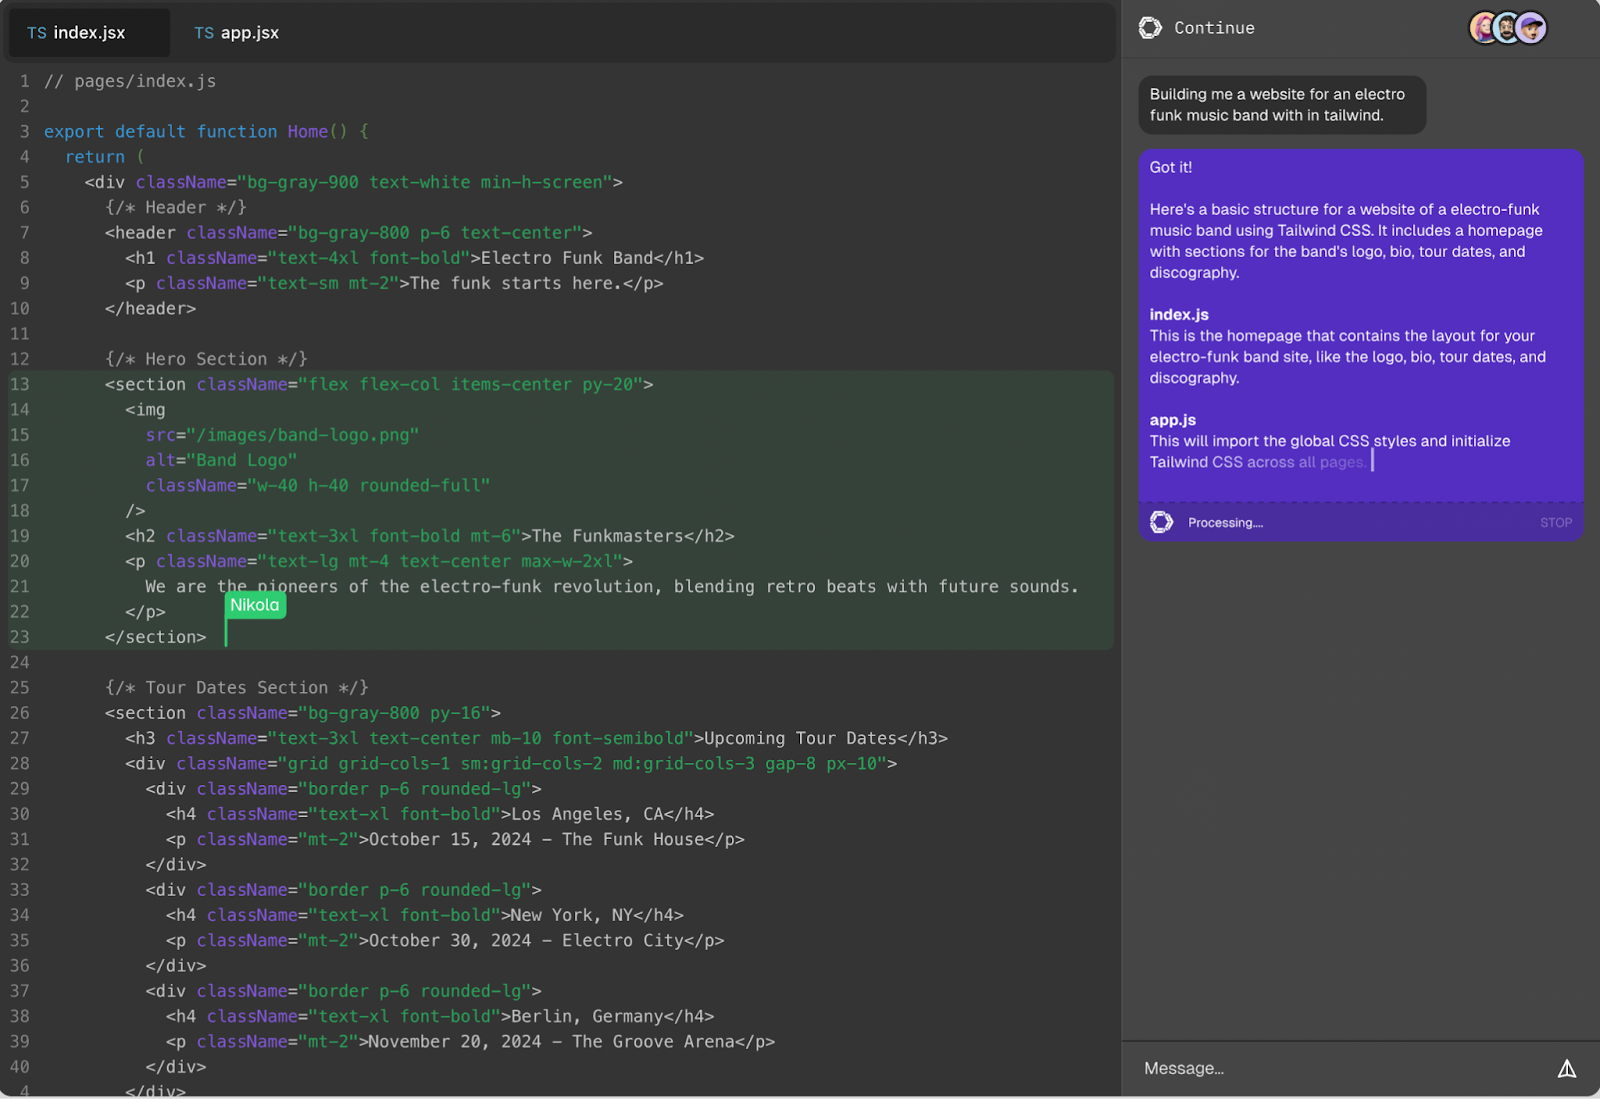1600x1099 pixels.
Task: Click the green Nikola cursor label
Action: 255,605
